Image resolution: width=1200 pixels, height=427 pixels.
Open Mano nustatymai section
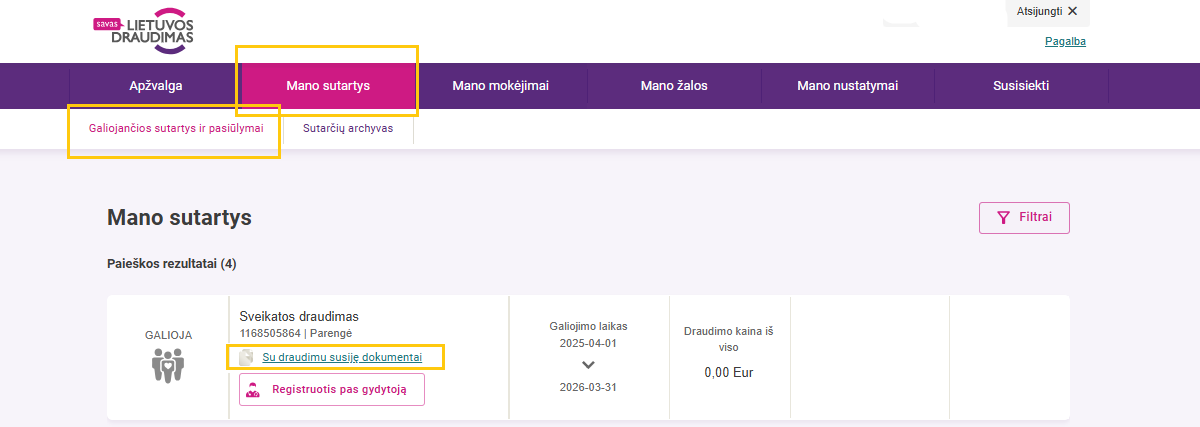click(848, 86)
